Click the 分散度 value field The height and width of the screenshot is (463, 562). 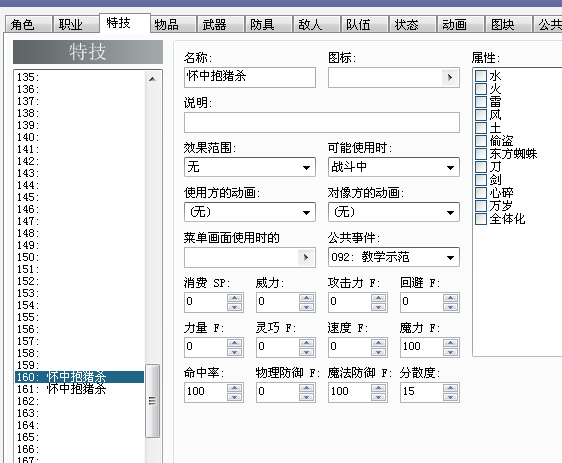pyautogui.click(x=422, y=392)
